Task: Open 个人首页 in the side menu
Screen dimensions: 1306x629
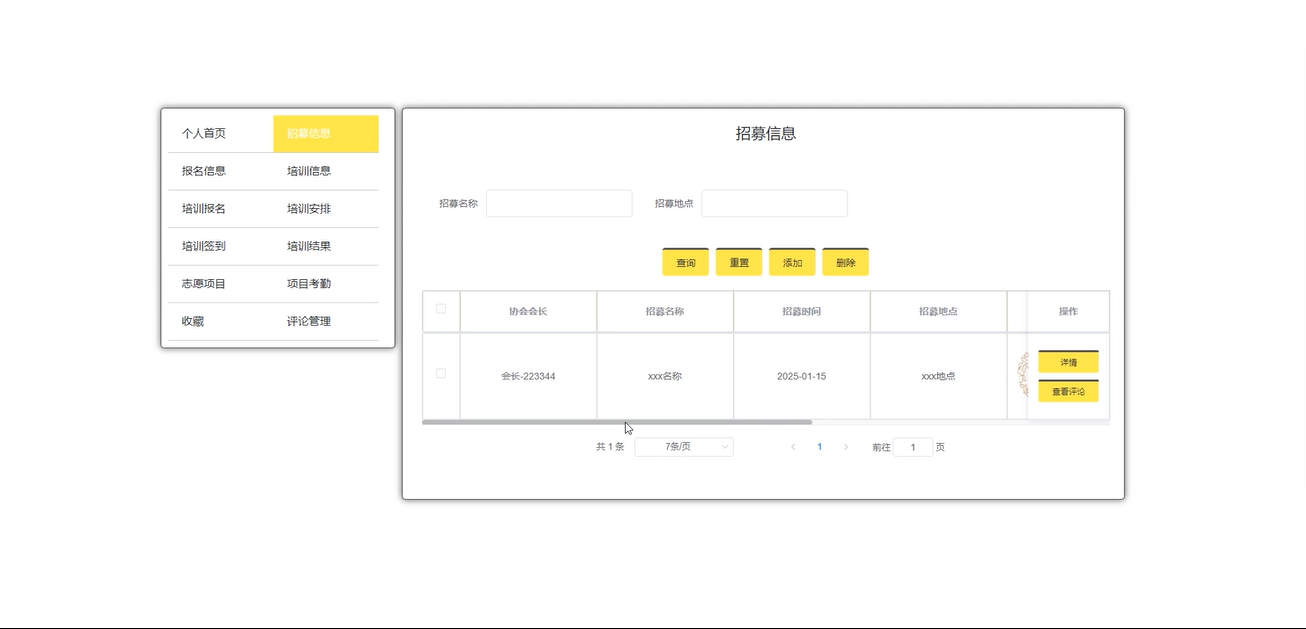Action: [204, 133]
